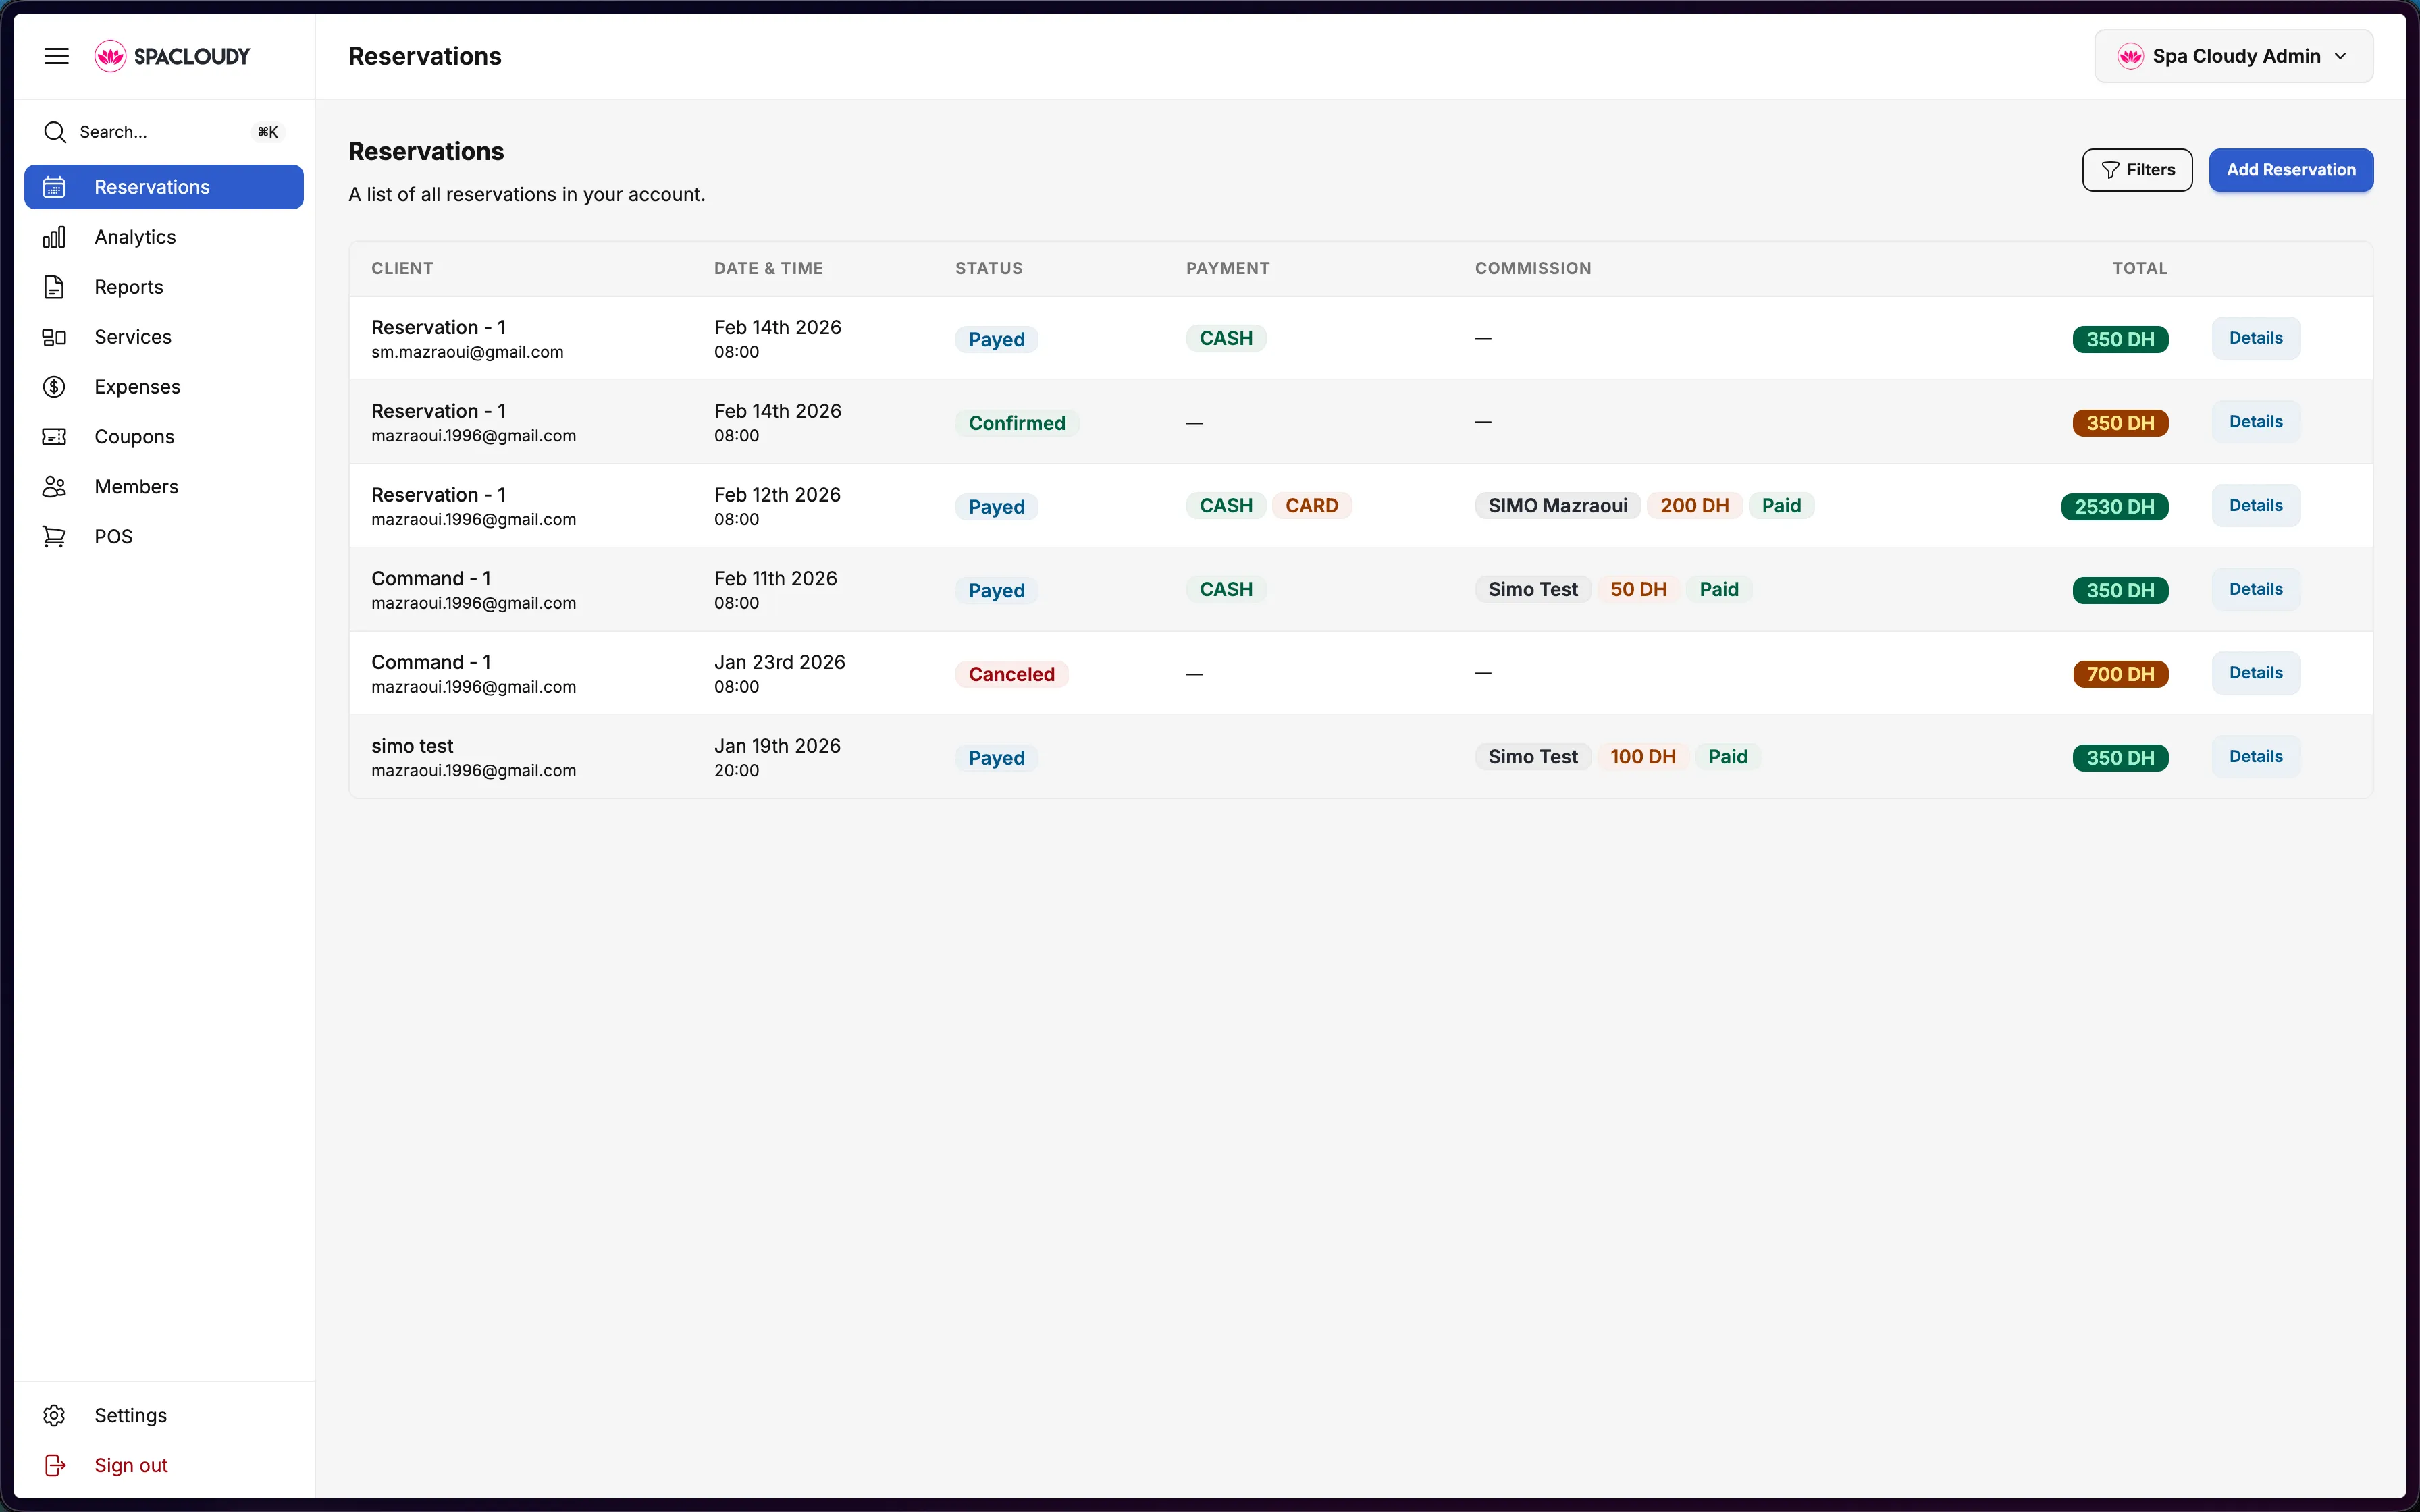Viewport: 2420px width, 1512px height.
Task: Click the POS shopping cart icon
Action: point(54,537)
